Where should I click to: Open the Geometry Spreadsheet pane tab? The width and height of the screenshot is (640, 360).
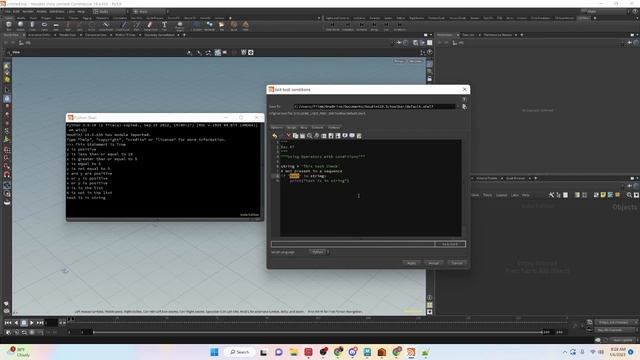[159, 35]
